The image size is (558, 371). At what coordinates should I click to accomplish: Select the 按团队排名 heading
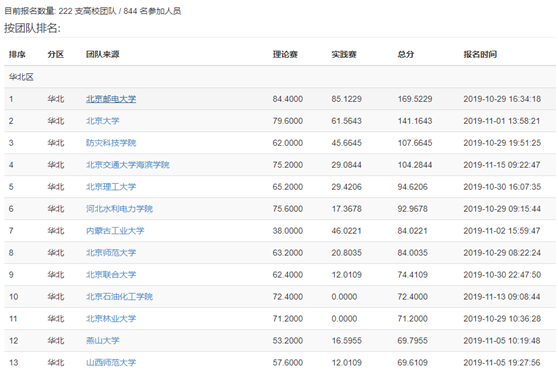32,28
